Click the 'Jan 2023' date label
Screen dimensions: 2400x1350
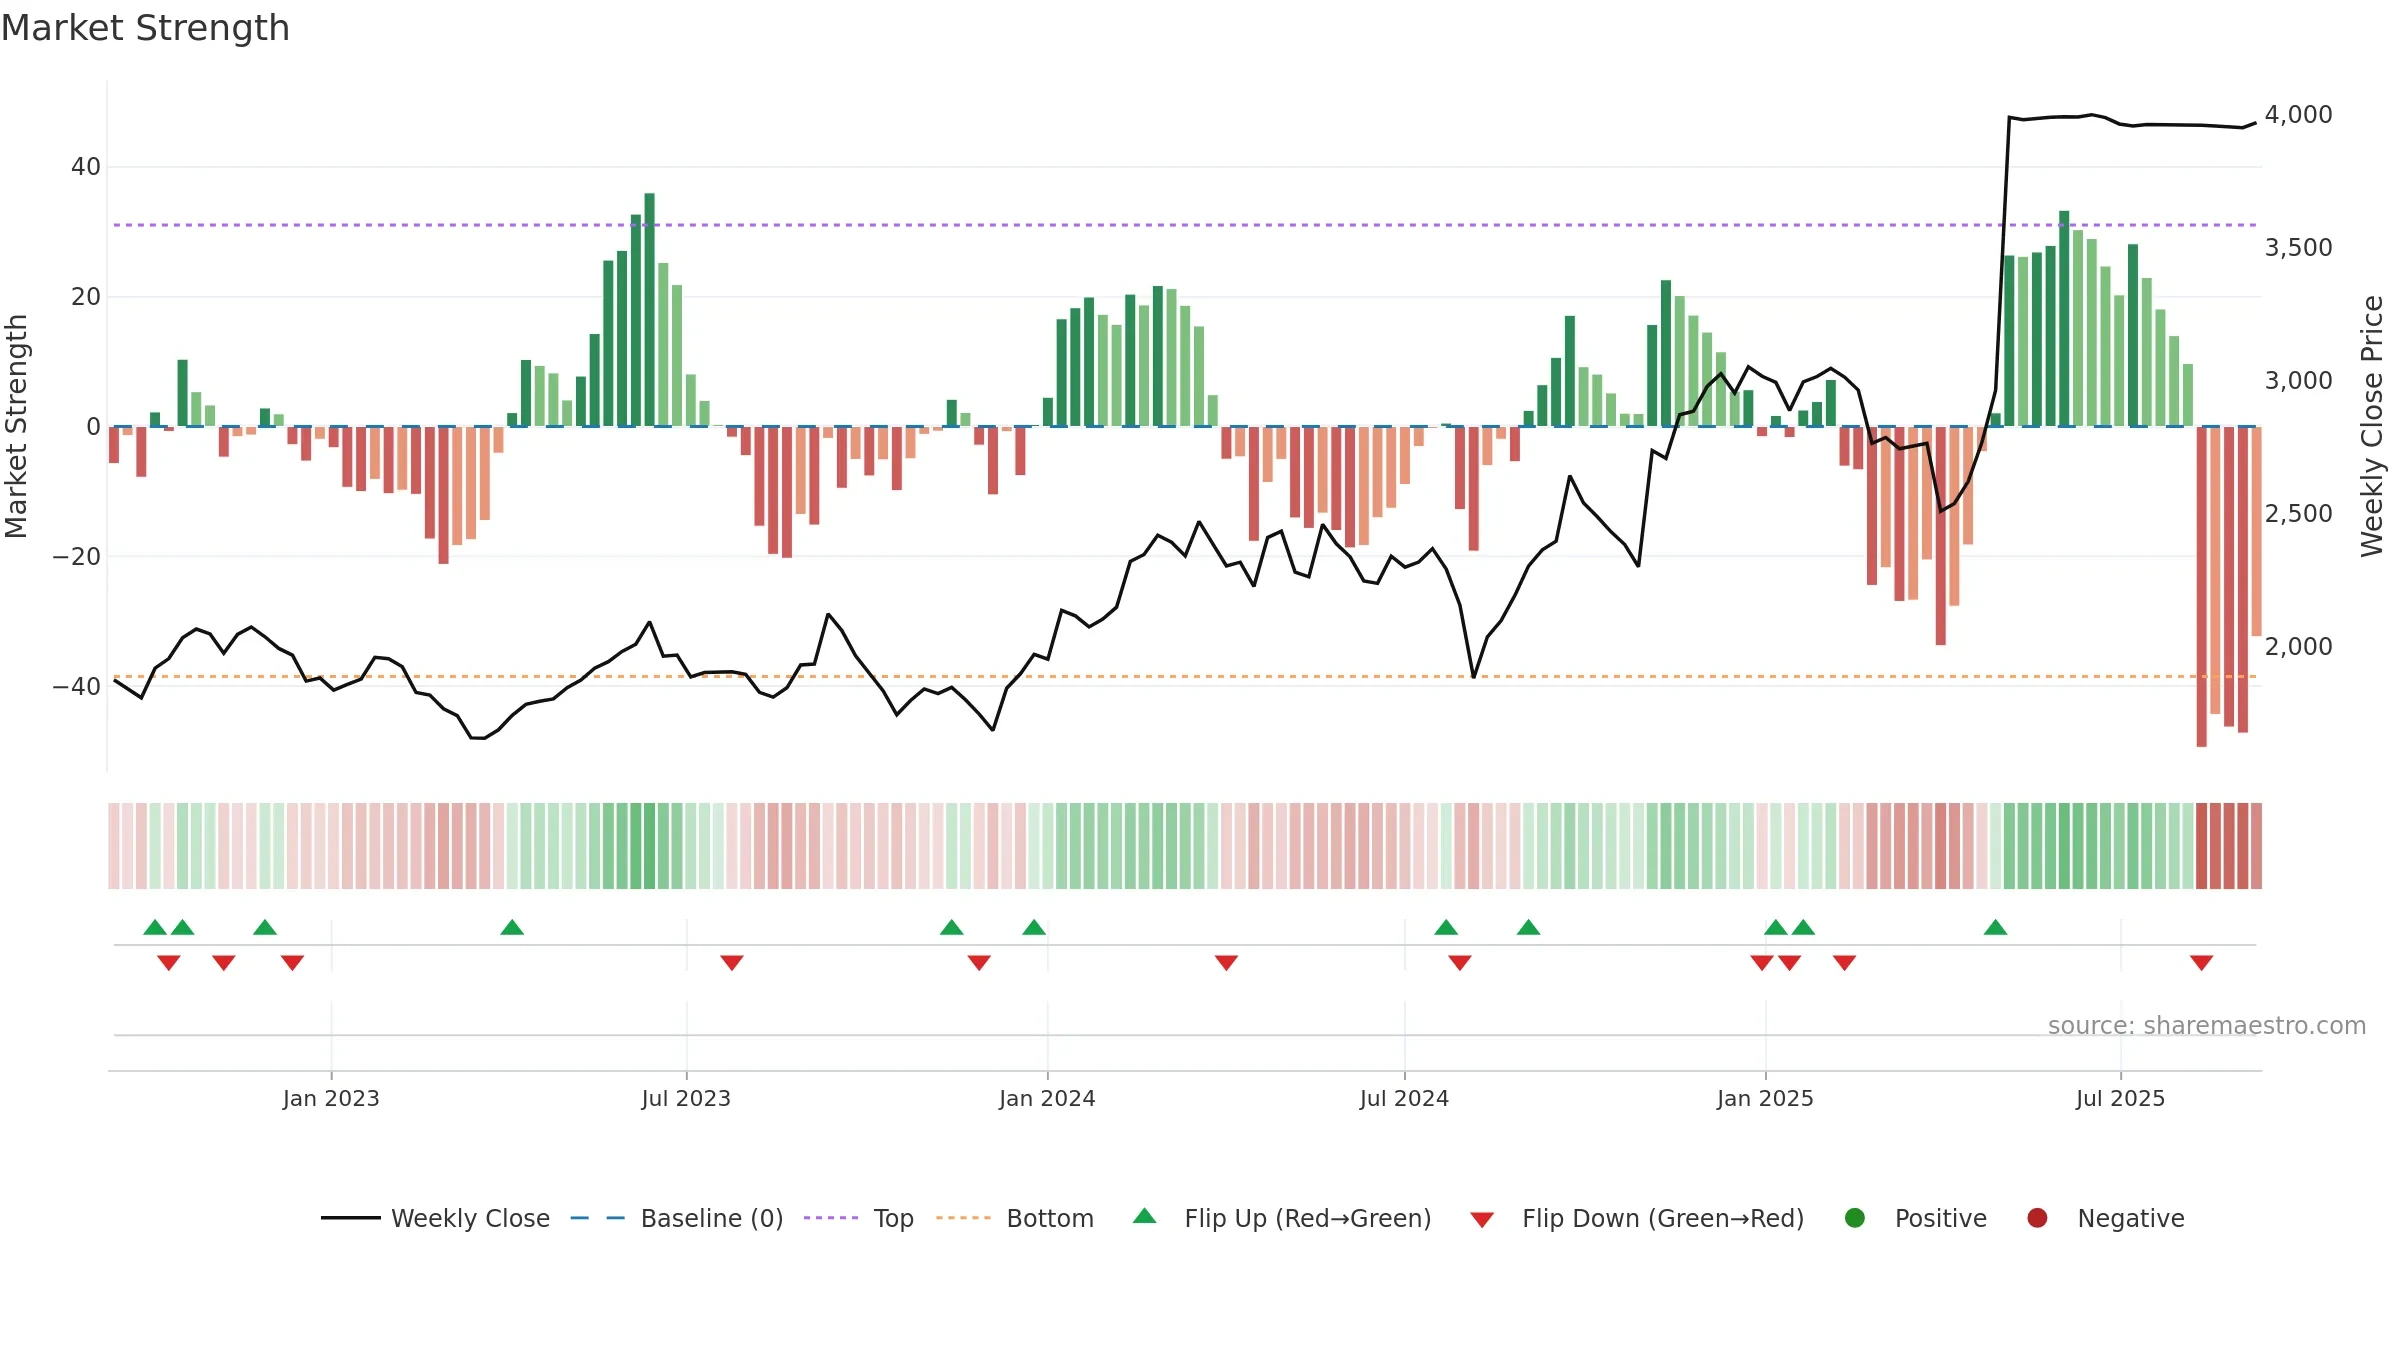point(331,1098)
